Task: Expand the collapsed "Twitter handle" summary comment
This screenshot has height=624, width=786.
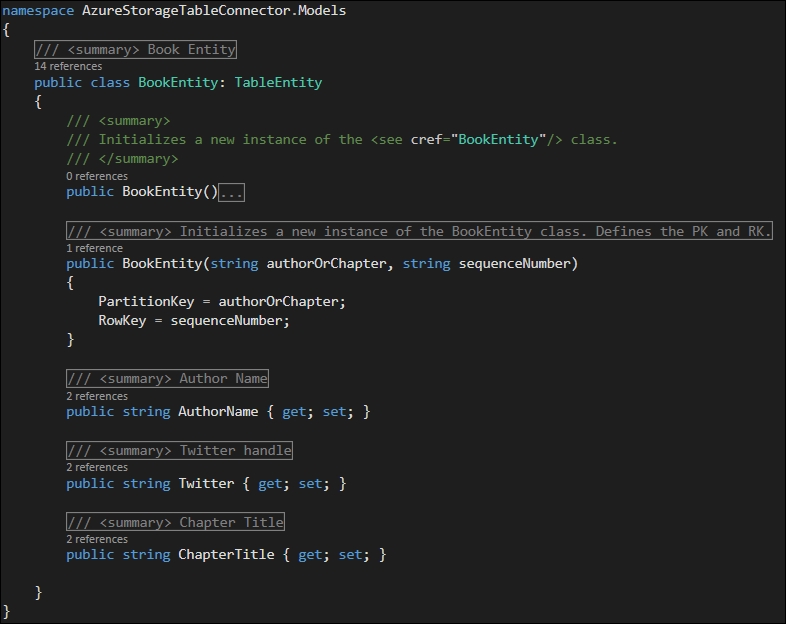Action: pos(179,451)
